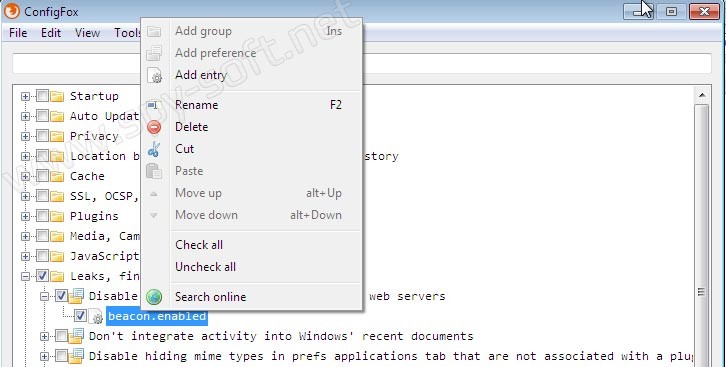Open the Edit menu
The width and height of the screenshot is (726, 367).
pyautogui.click(x=51, y=33)
